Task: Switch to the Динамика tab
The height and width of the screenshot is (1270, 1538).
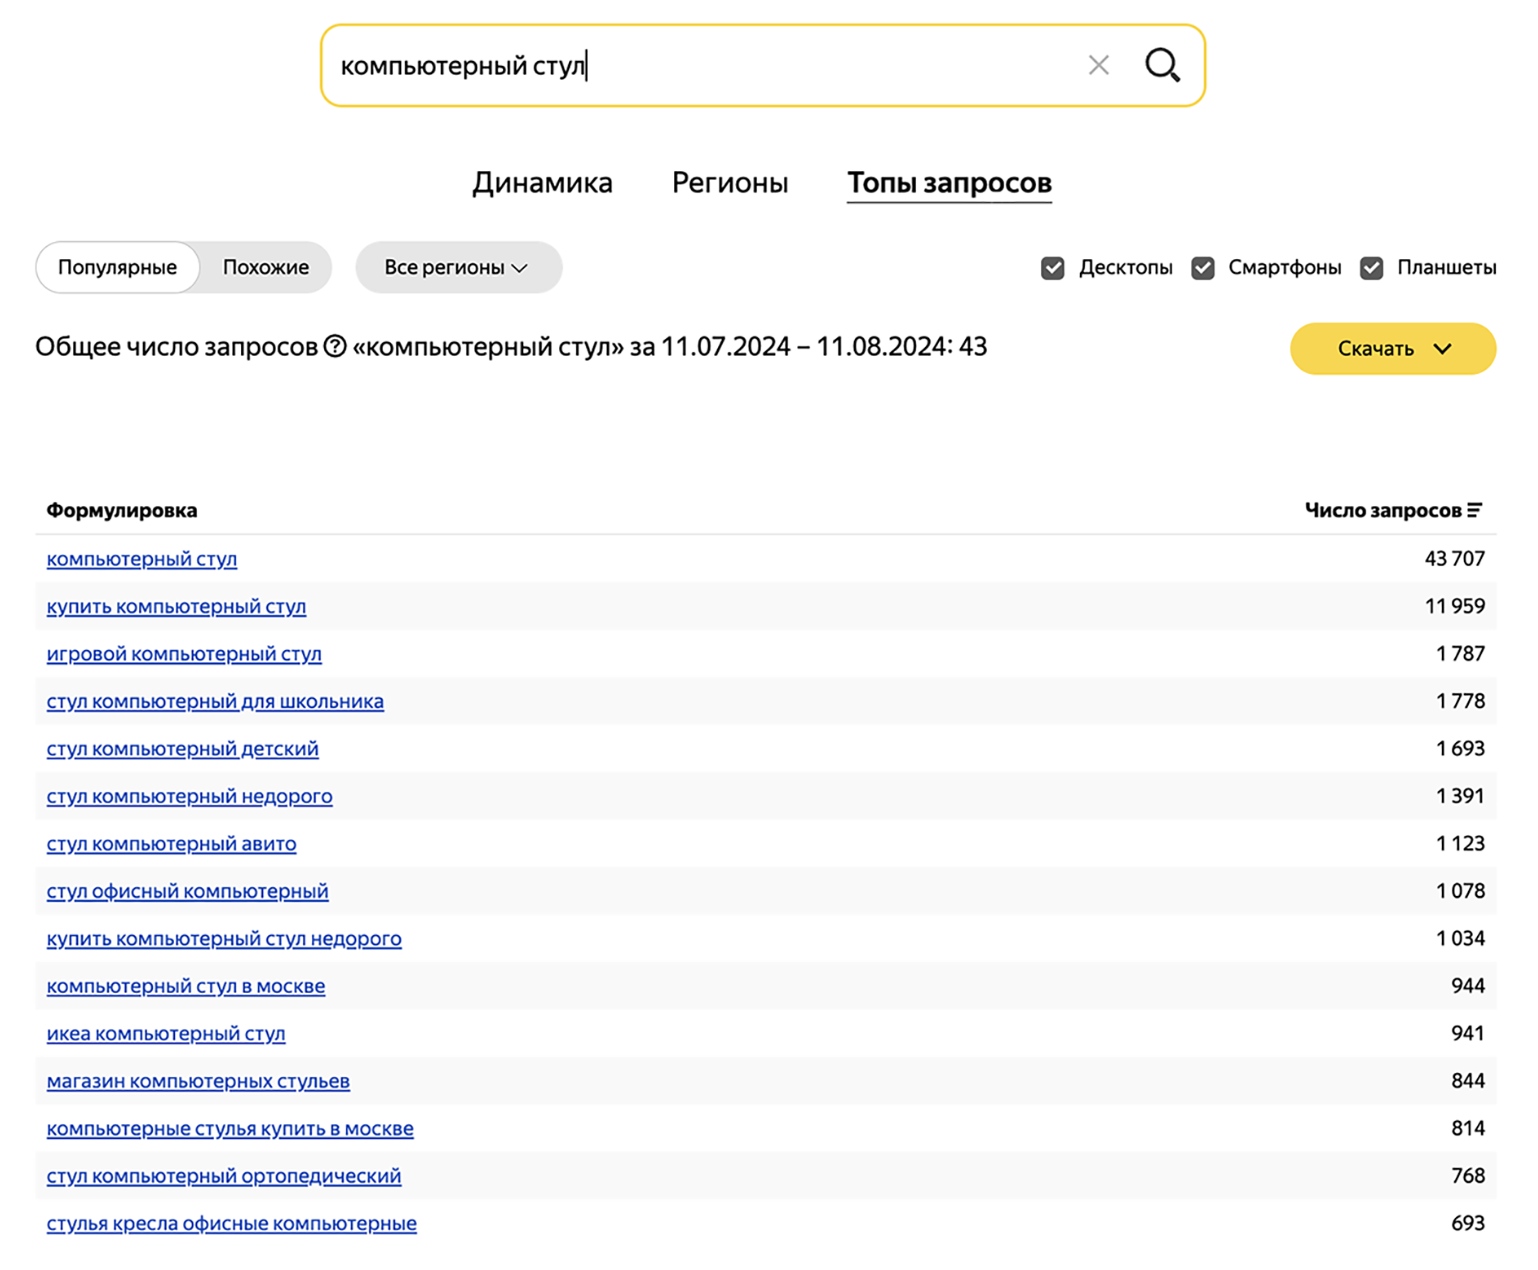Action: [542, 183]
